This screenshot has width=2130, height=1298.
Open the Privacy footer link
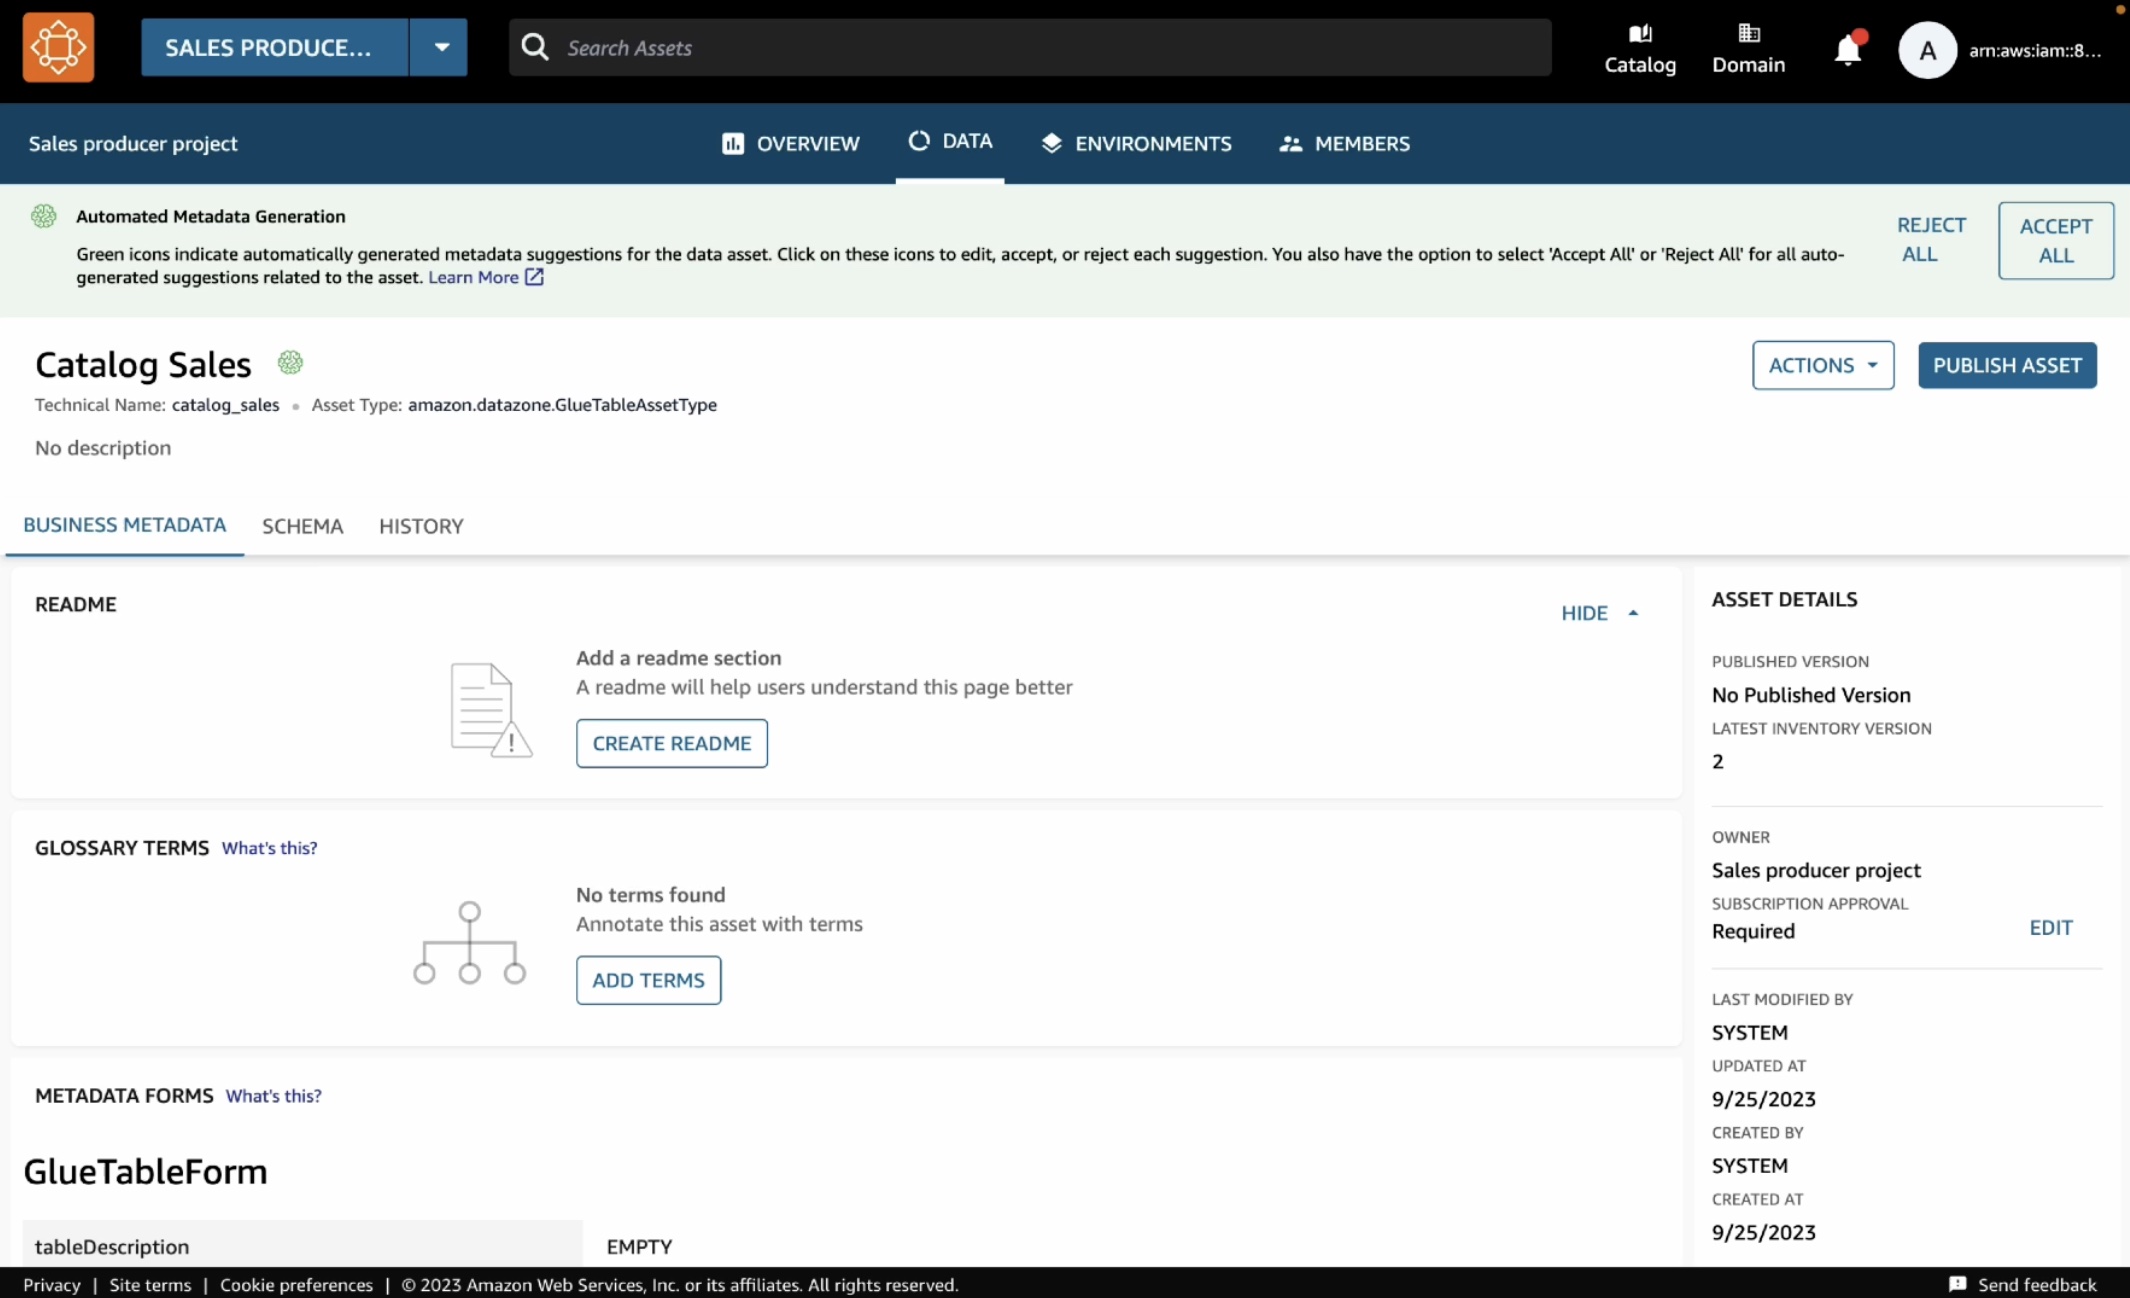click(51, 1285)
